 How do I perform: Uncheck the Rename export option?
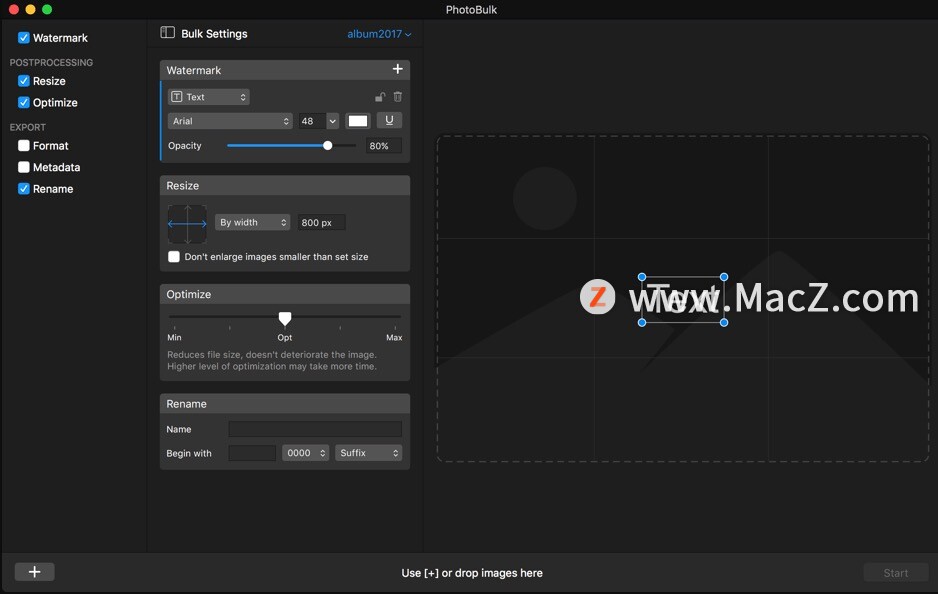[x=24, y=188]
